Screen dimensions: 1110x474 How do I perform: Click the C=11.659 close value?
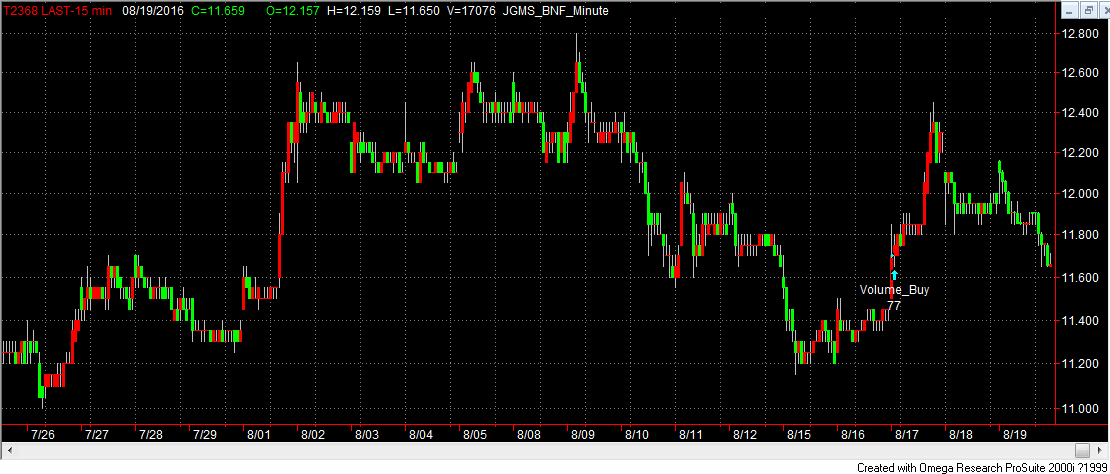pos(216,11)
